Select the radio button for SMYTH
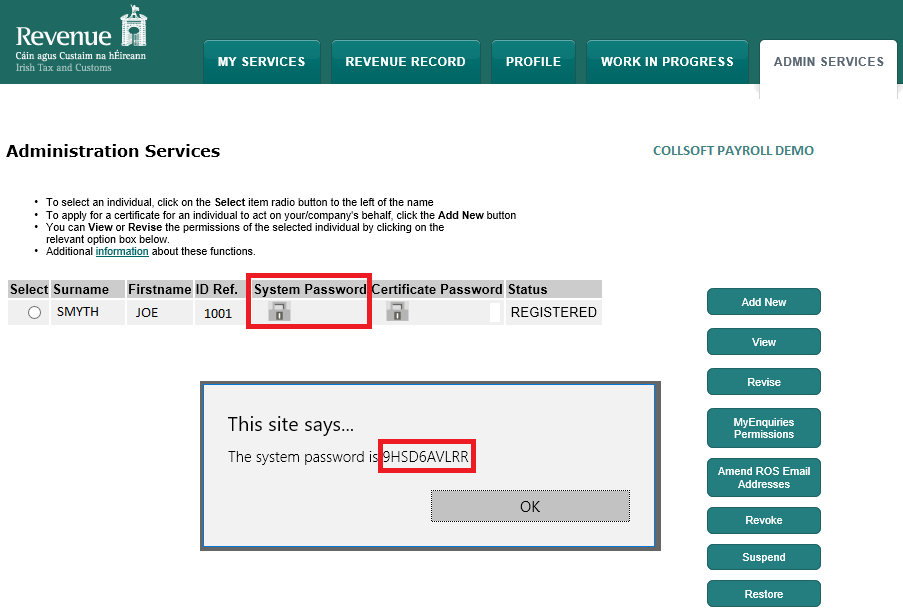903x611 pixels. click(35, 313)
